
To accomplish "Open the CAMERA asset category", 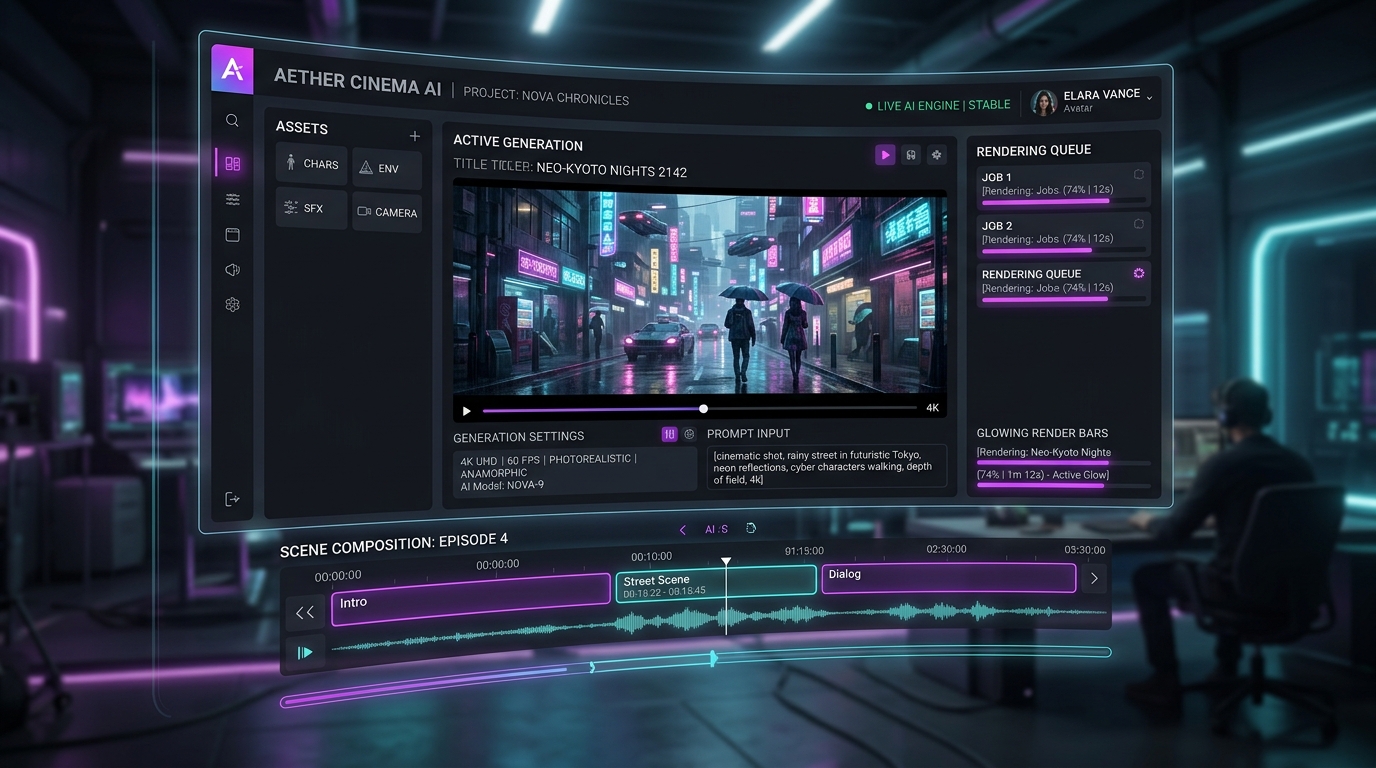I will click(387, 212).
